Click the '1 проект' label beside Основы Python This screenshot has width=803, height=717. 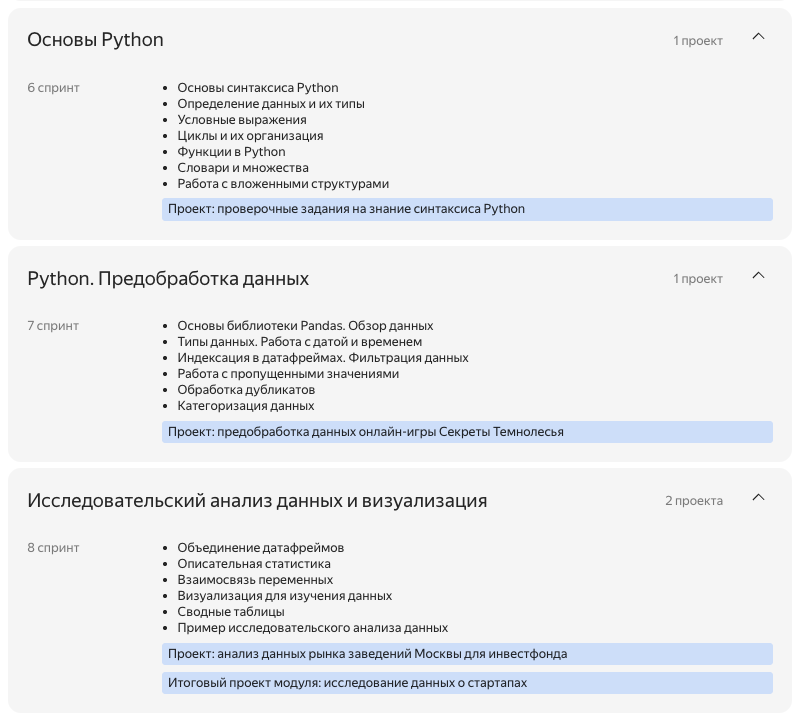(x=698, y=40)
